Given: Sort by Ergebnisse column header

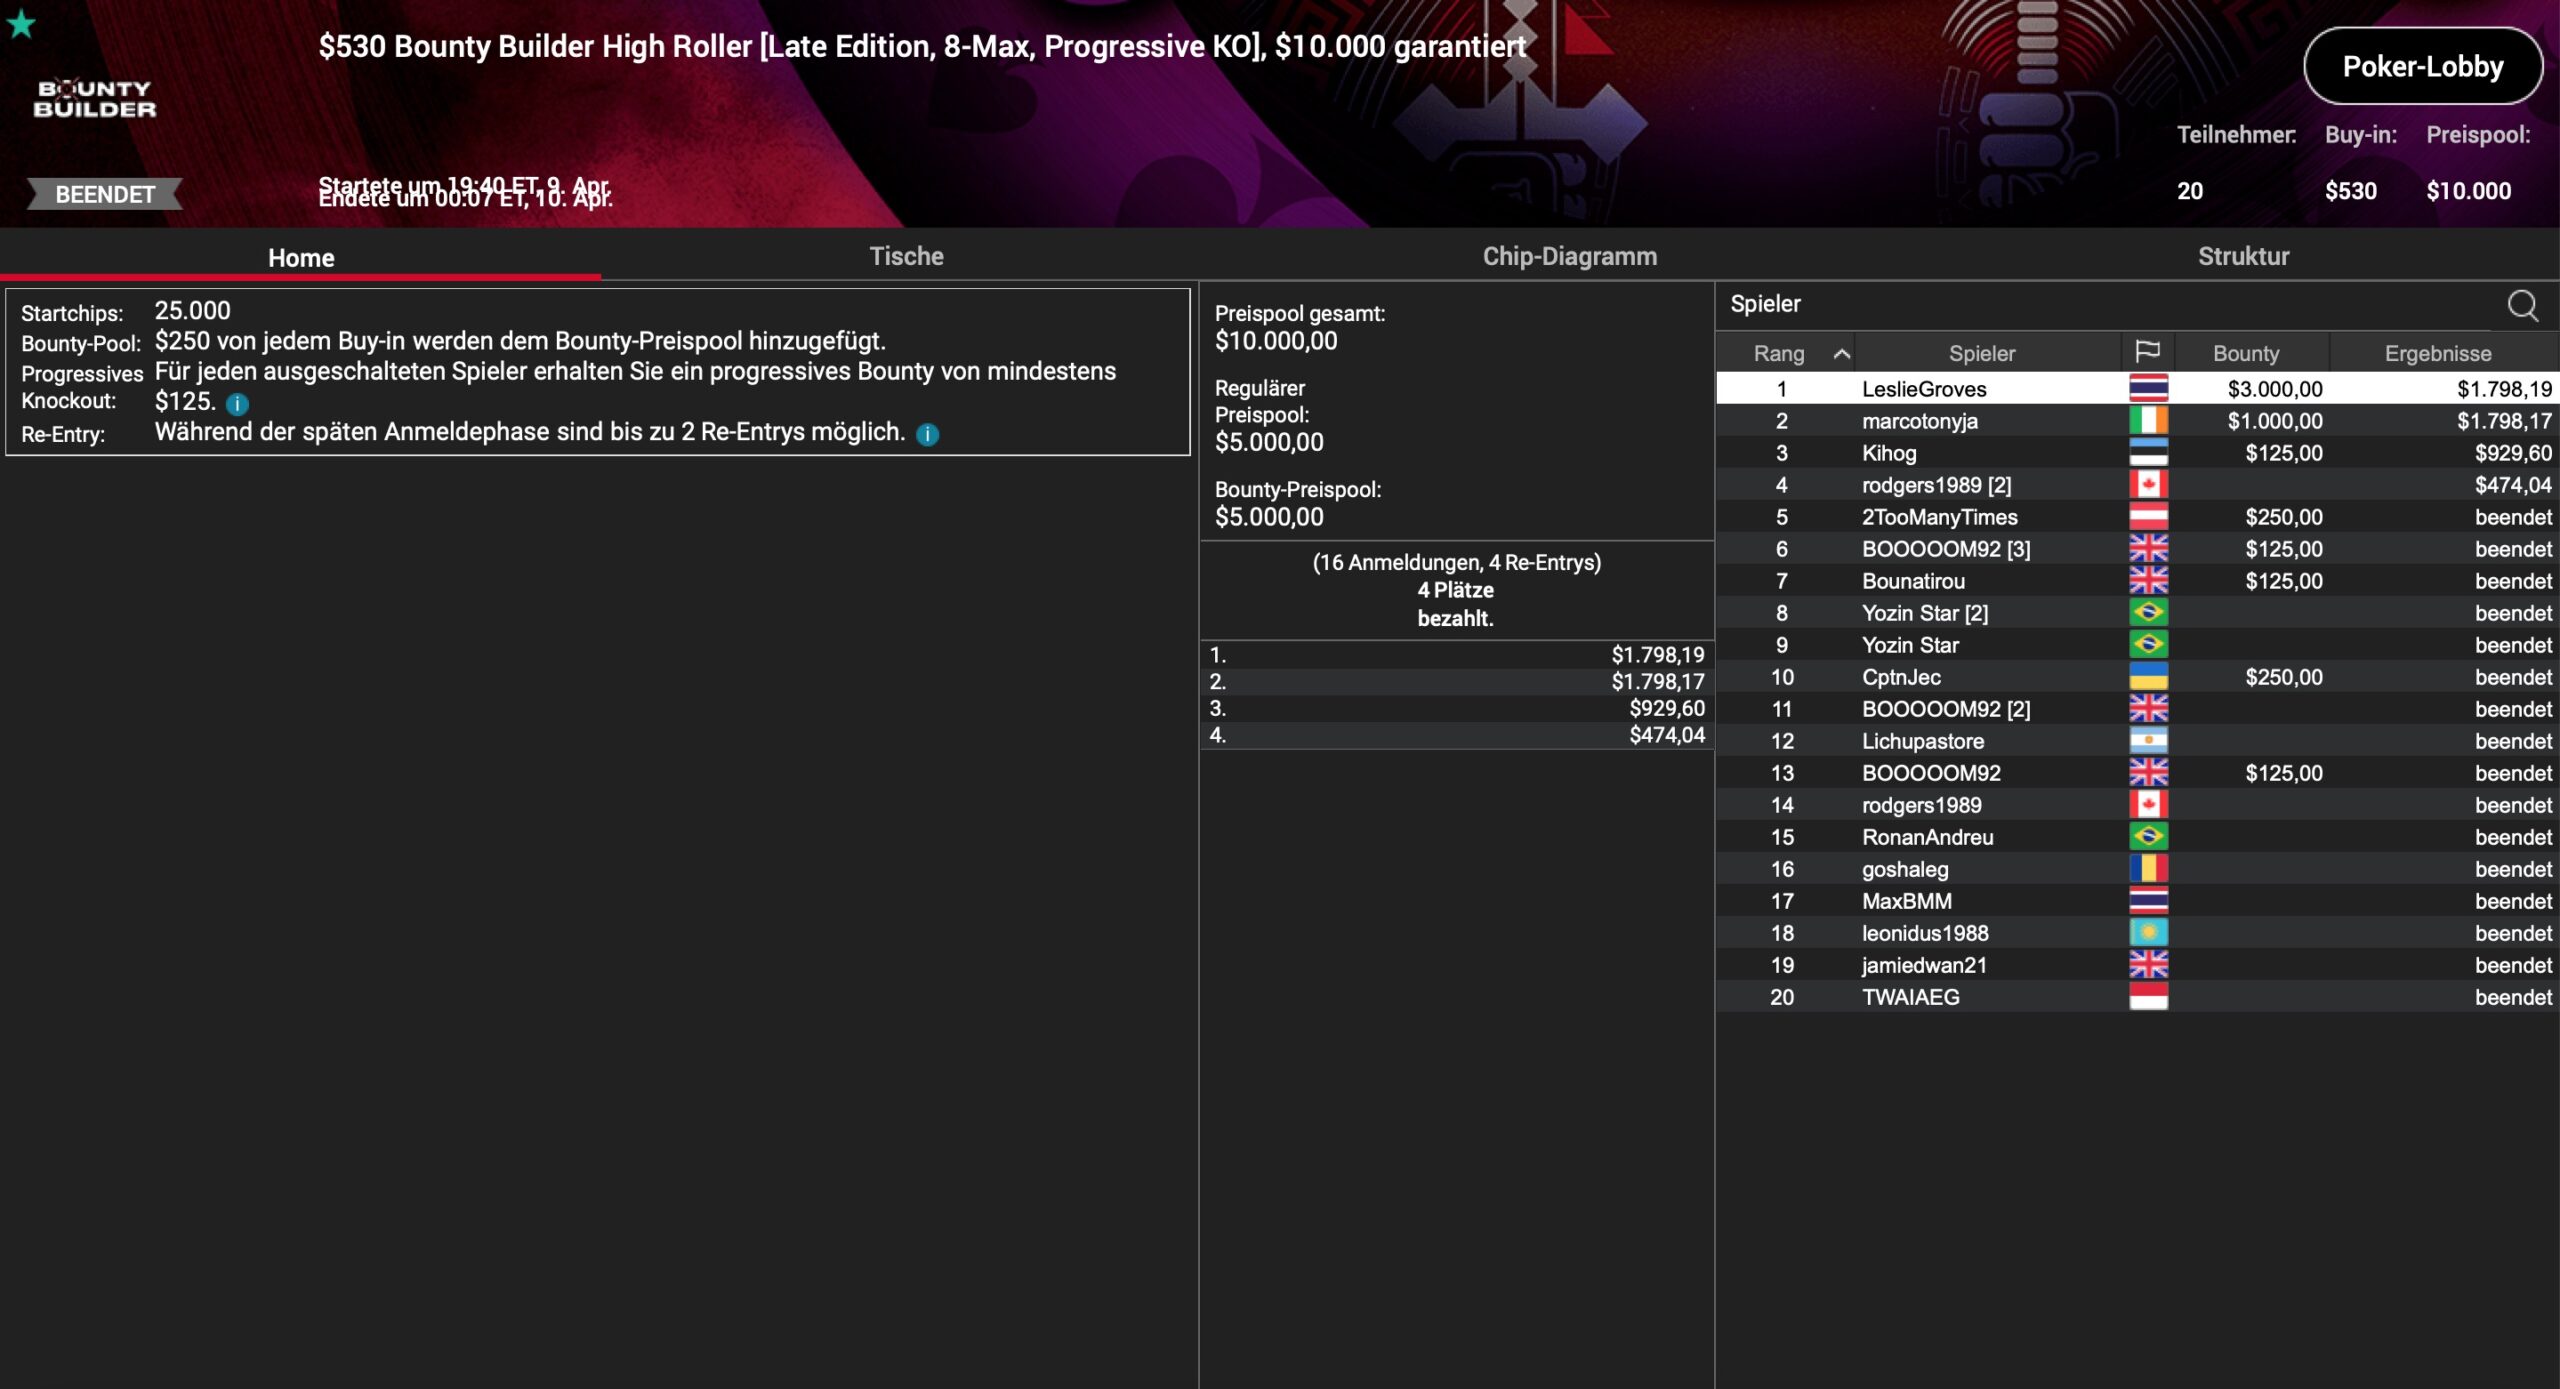Looking at the screenshot, I should pos(2437,353).
